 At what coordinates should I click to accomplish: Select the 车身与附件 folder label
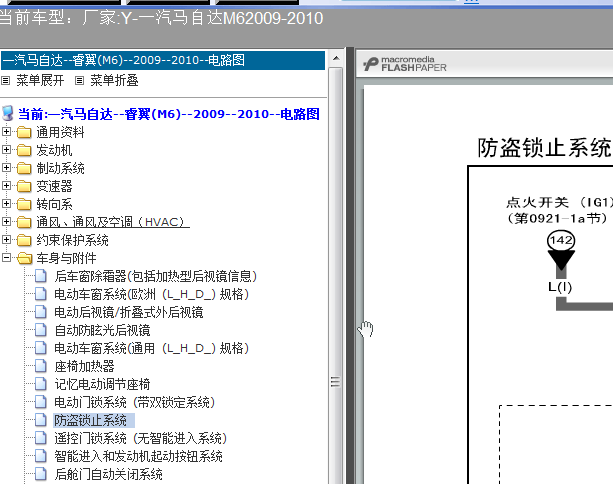pos(66,258)
